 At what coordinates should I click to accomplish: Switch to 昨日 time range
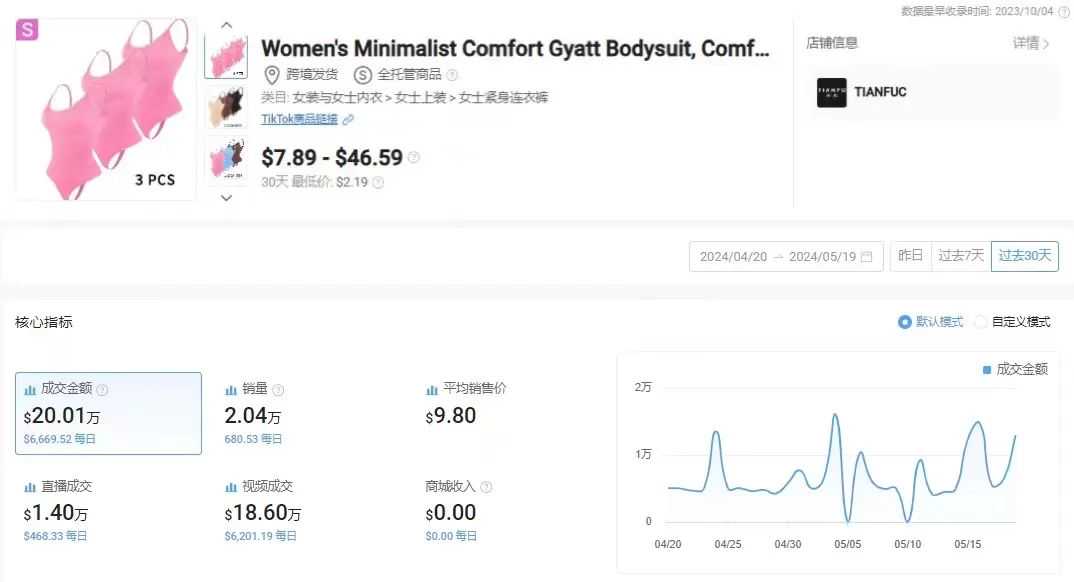click(910, 256)
